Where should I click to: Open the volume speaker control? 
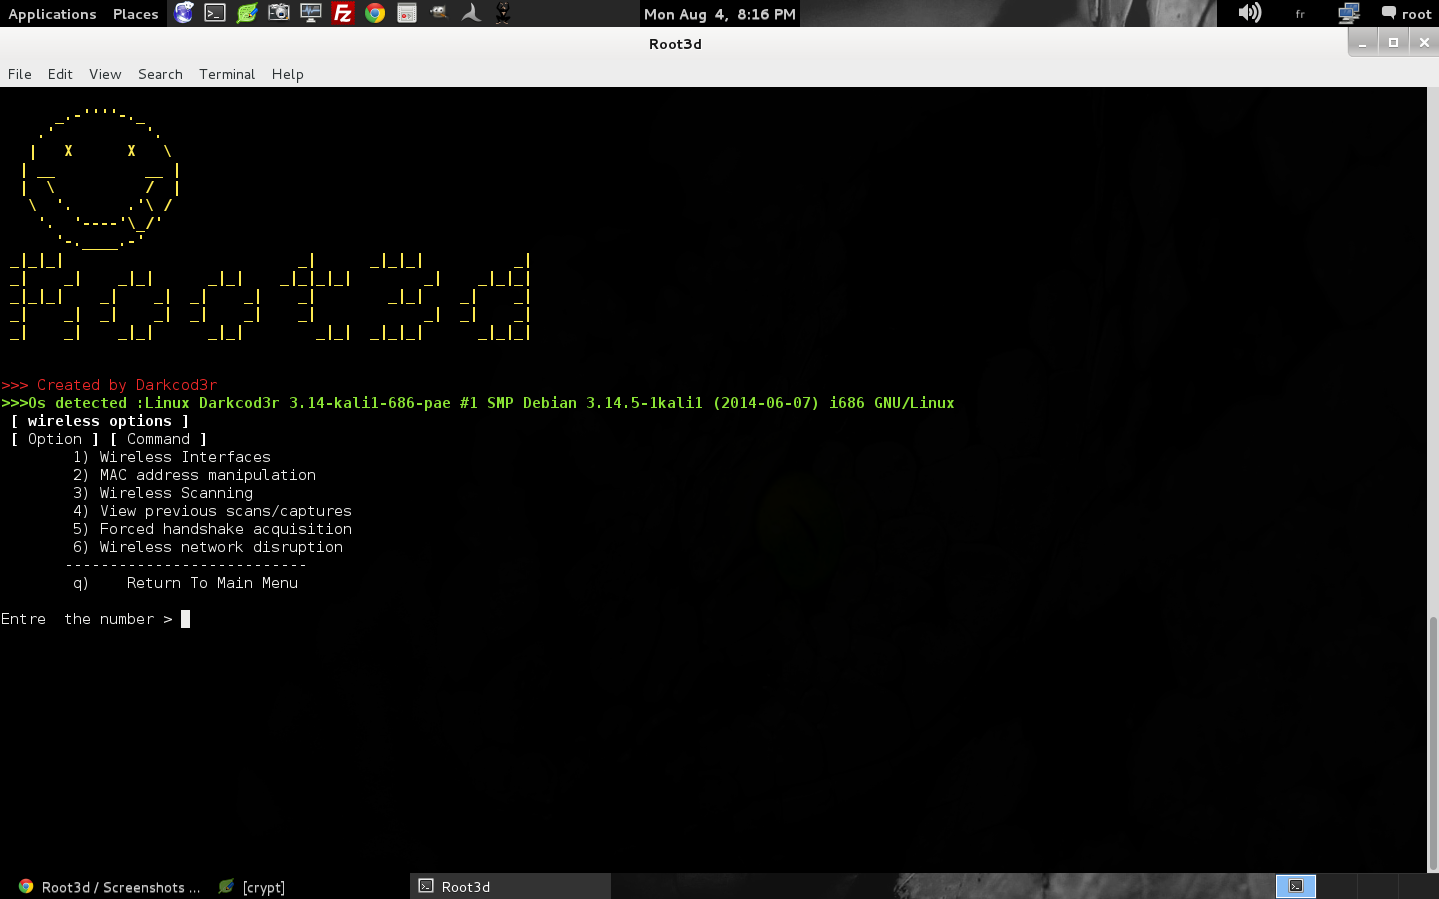coord(1250,13)
